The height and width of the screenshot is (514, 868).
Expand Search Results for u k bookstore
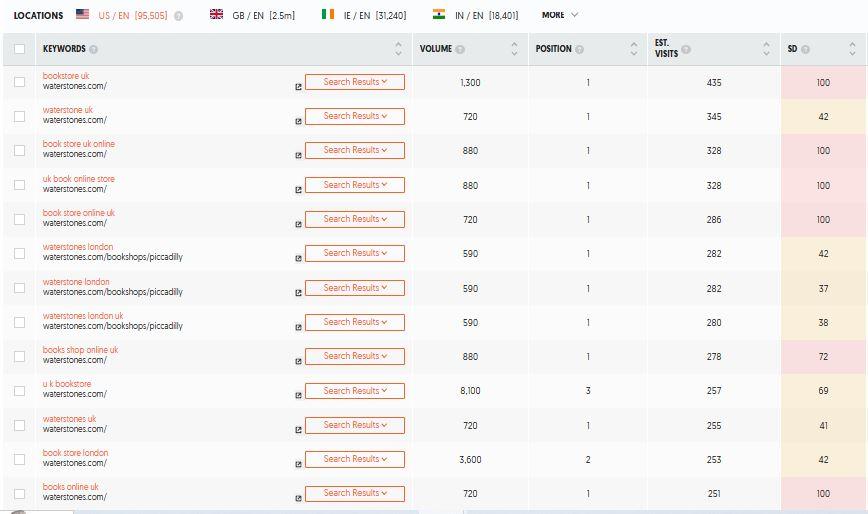click(355, 391)
